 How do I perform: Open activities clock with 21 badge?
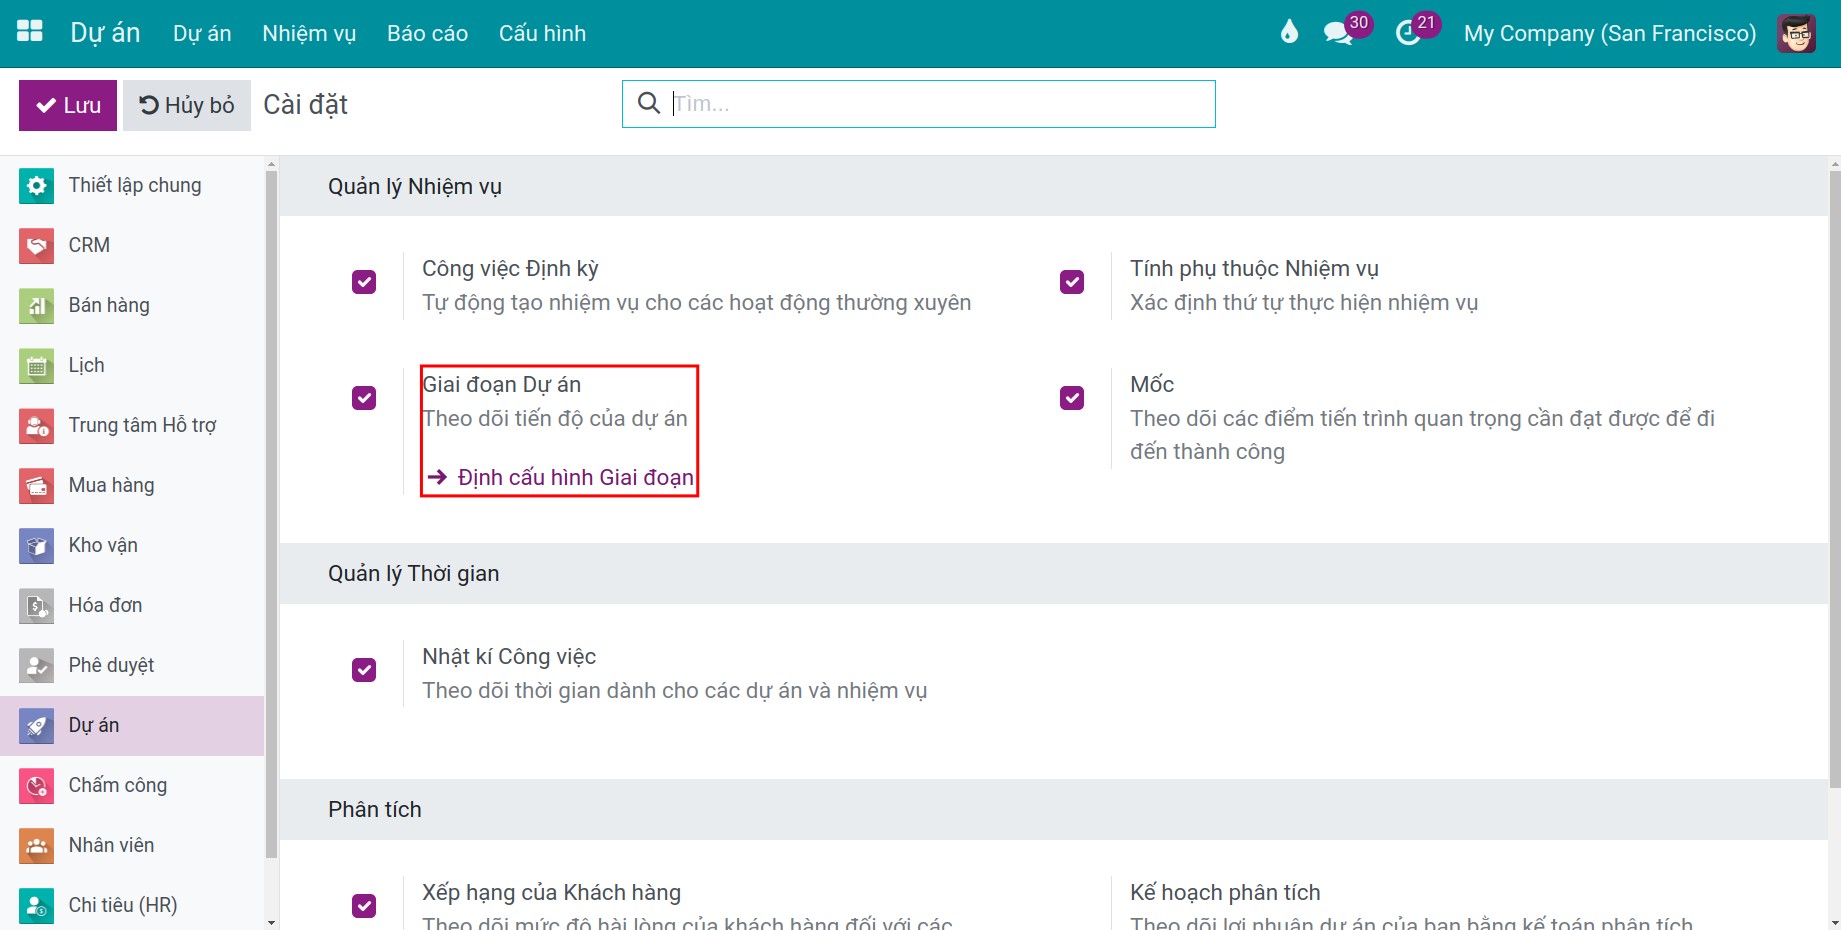[1416, 32]
